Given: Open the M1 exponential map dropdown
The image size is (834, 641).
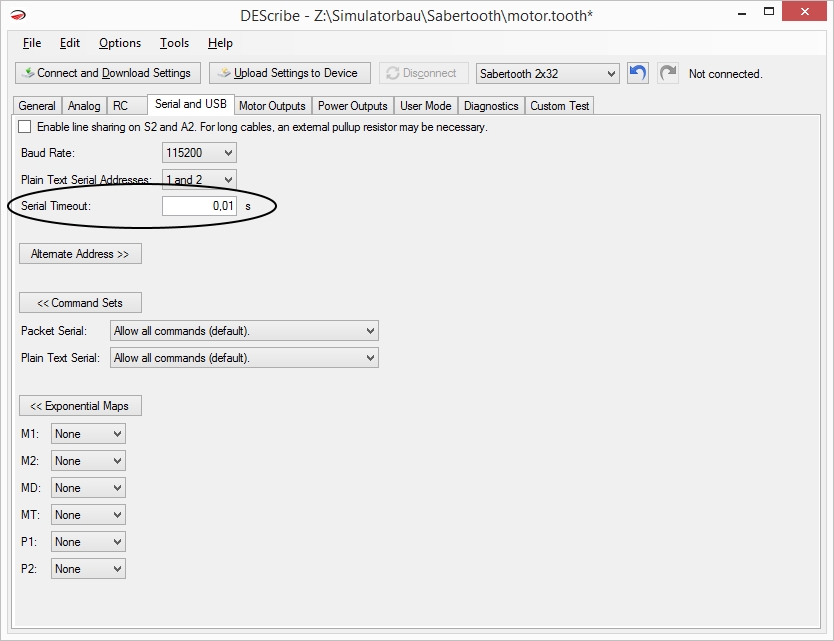Looking at the screenshot, I should point(88,434).
